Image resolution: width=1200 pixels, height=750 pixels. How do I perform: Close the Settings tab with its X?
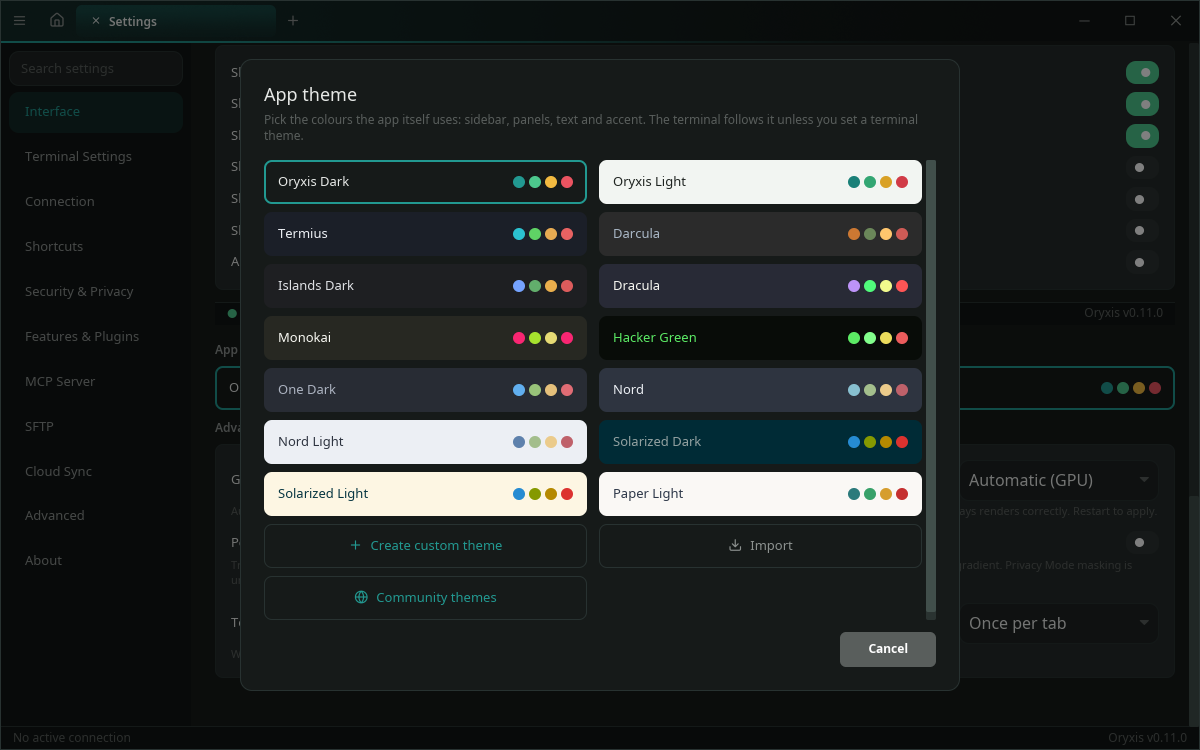(96, 21)
